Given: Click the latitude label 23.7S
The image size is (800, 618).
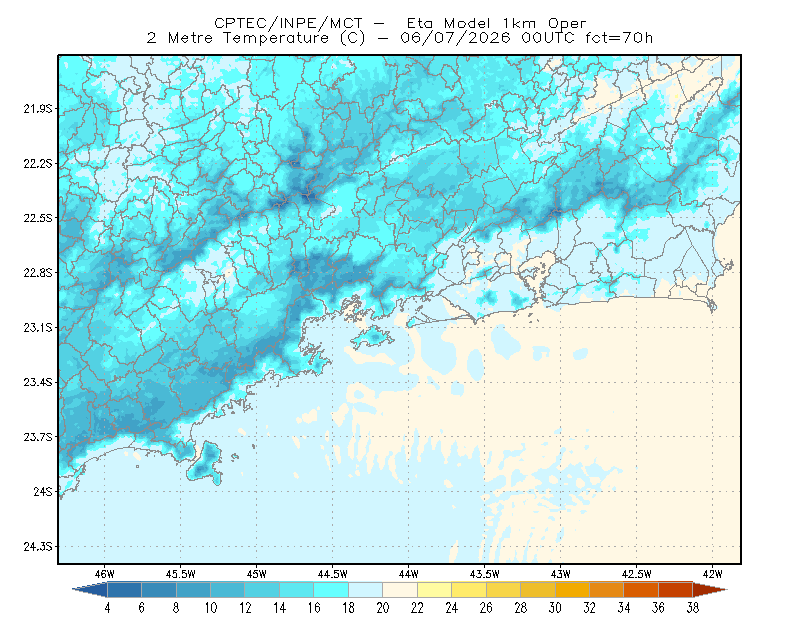Looking at the screenshot, I should coord(38,437).
